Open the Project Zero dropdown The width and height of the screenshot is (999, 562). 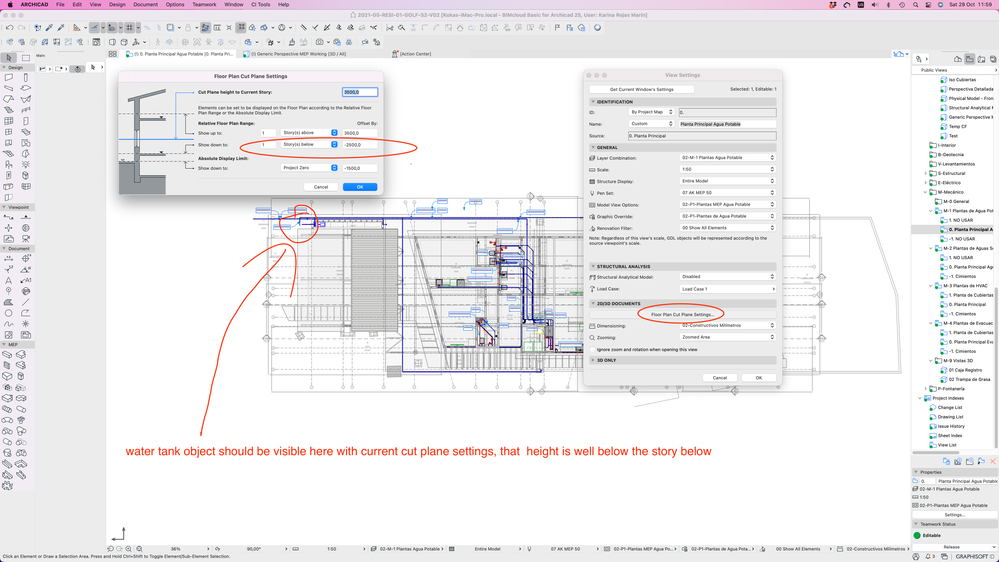coord(309,168)
